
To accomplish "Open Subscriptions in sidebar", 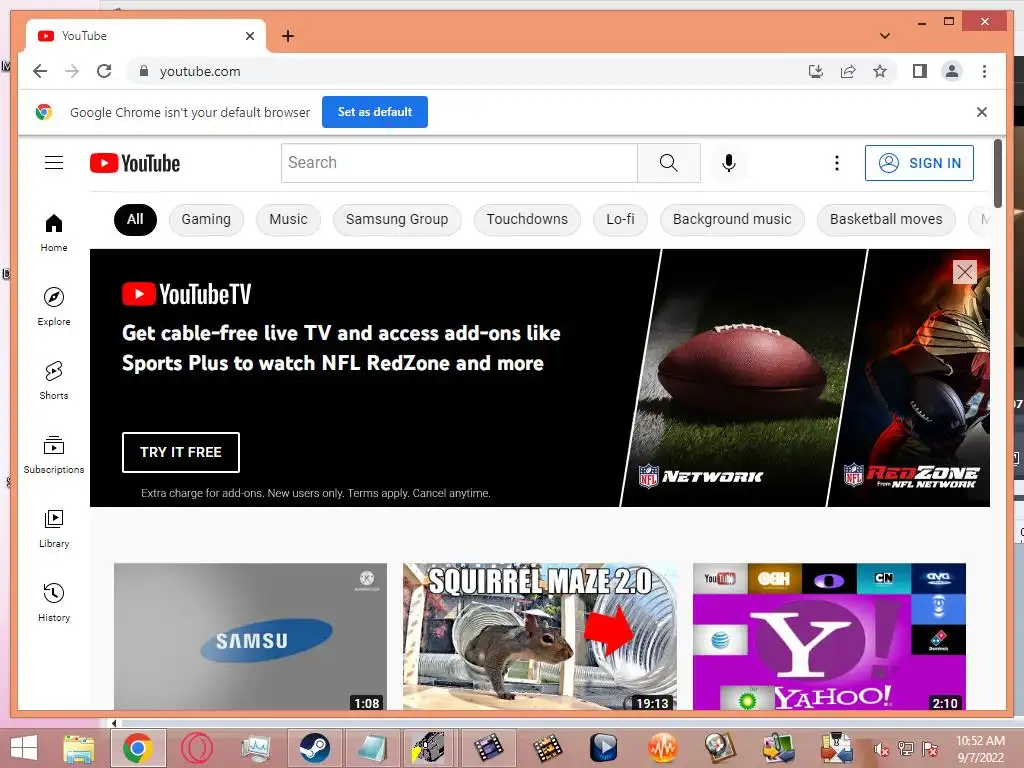I will pyautogui.click(x=54, y=455).
